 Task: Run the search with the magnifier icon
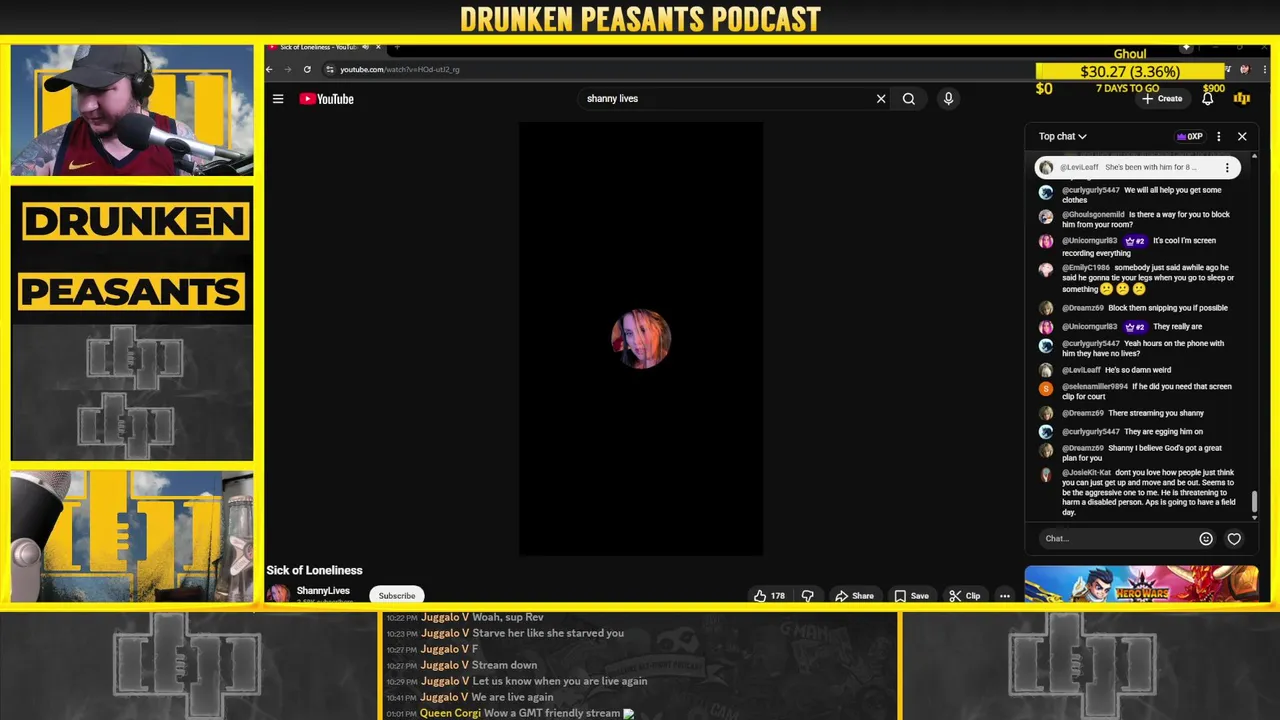point(908,99)
